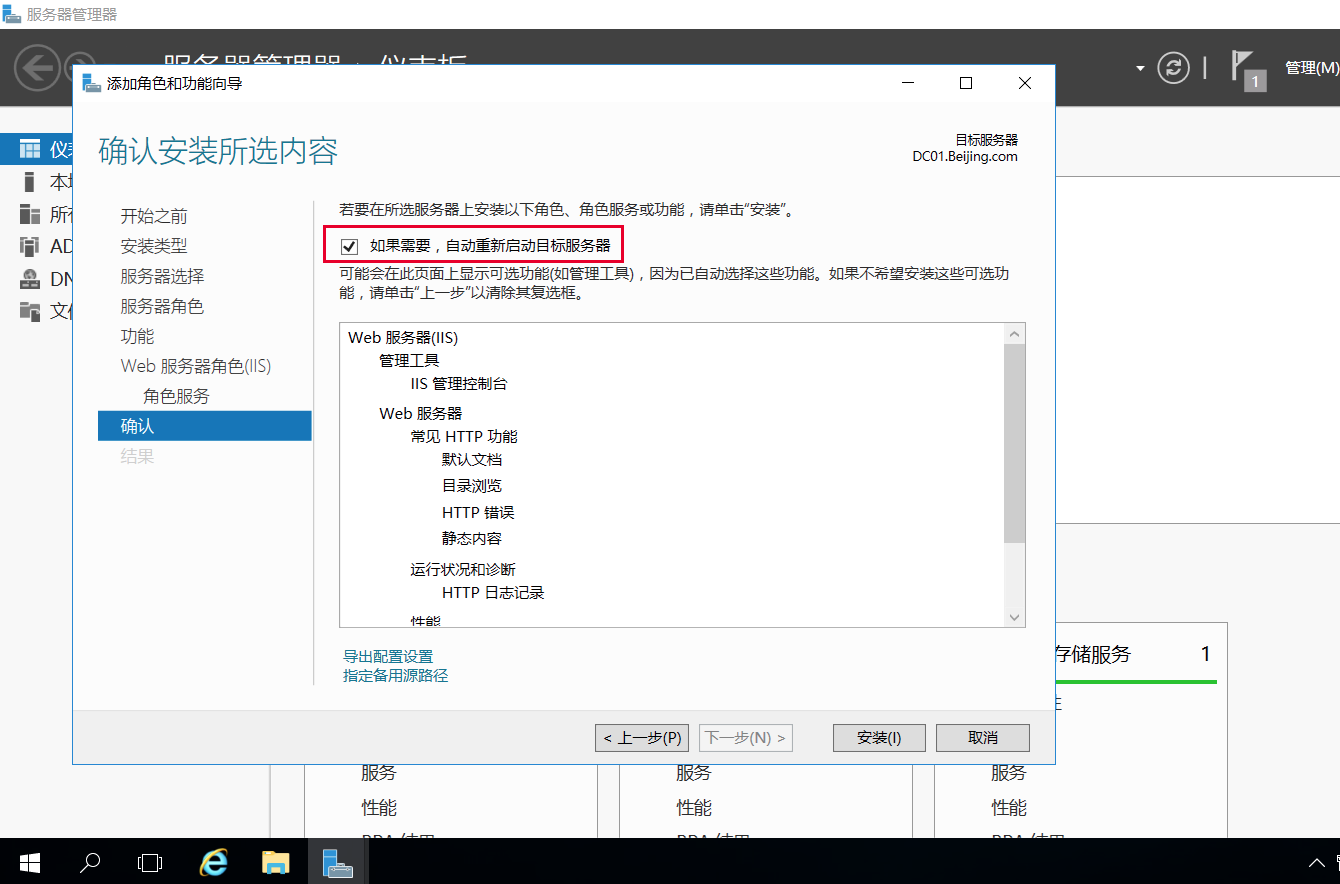Screen dimensions: 1340x884
Task: Click the back arrow navigation icon
Action: 37,68
